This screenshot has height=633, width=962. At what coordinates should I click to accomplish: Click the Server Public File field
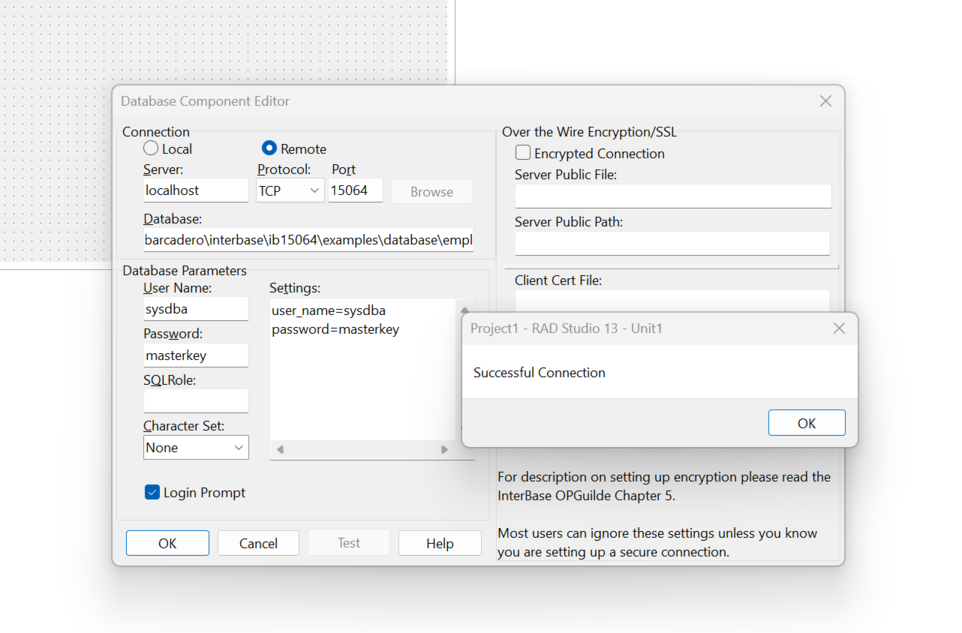(672, 196)
